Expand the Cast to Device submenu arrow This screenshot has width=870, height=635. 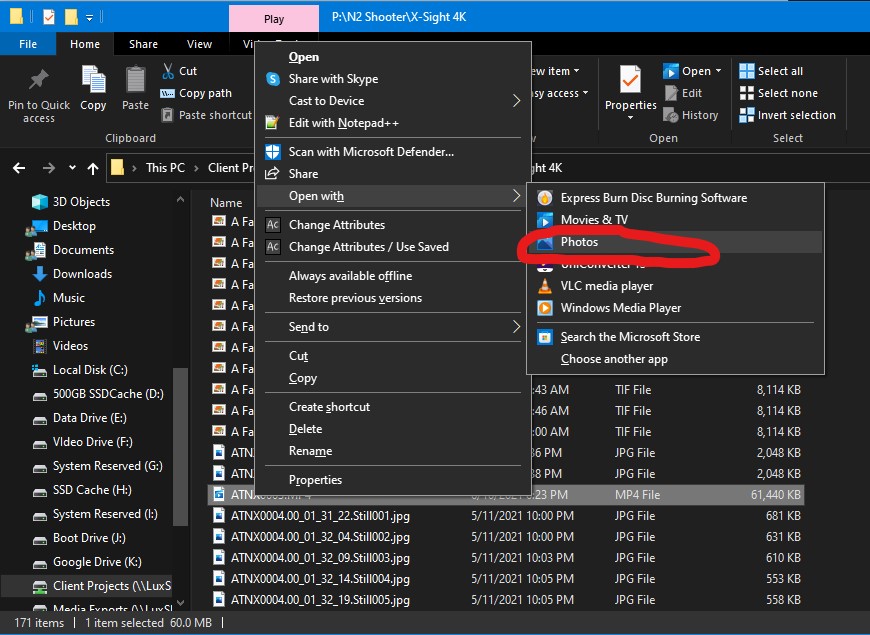click(517, 100)
